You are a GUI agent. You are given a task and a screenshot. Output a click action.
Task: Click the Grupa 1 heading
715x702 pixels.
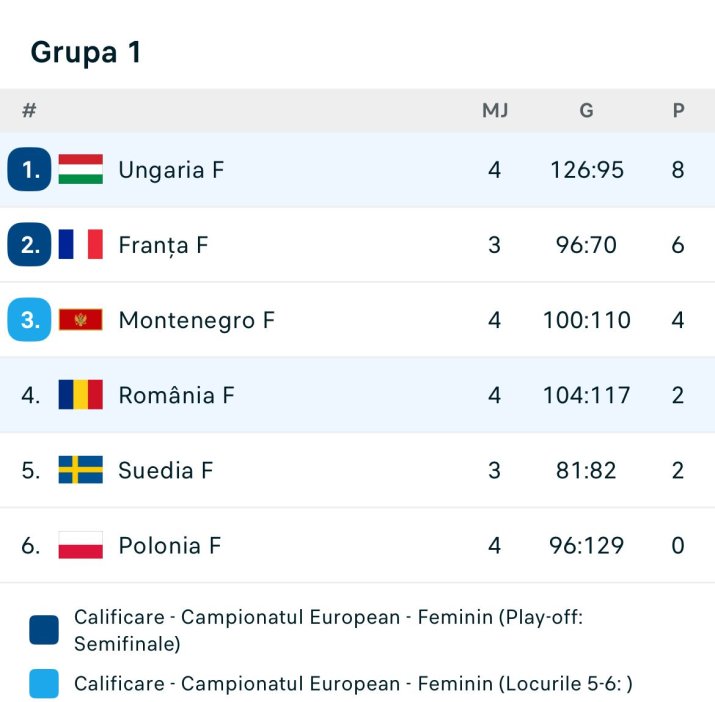tap(86, 52)
